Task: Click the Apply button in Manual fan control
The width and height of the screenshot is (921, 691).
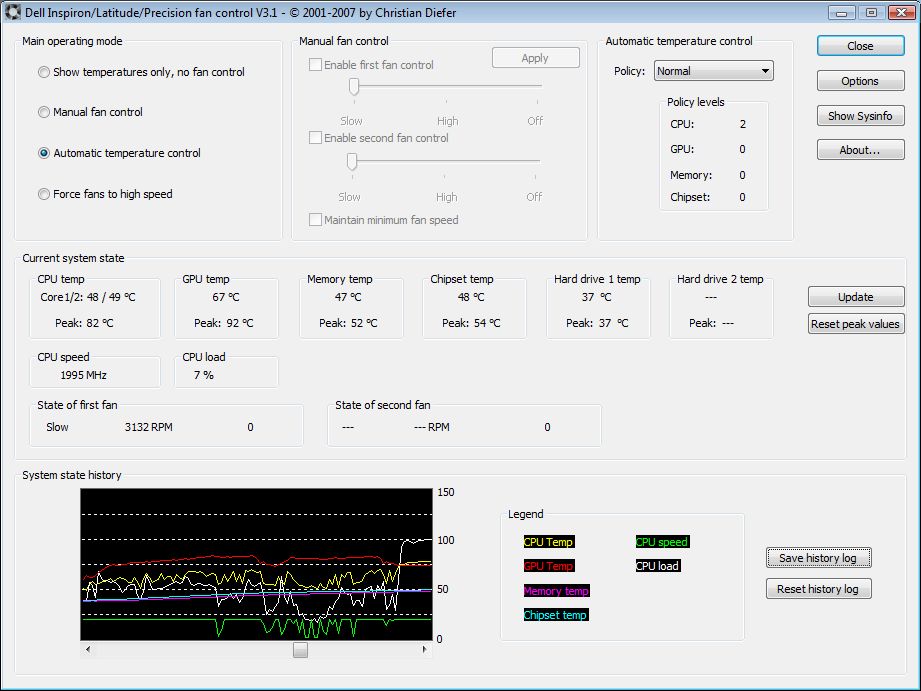Action: [x=535, y=58]
